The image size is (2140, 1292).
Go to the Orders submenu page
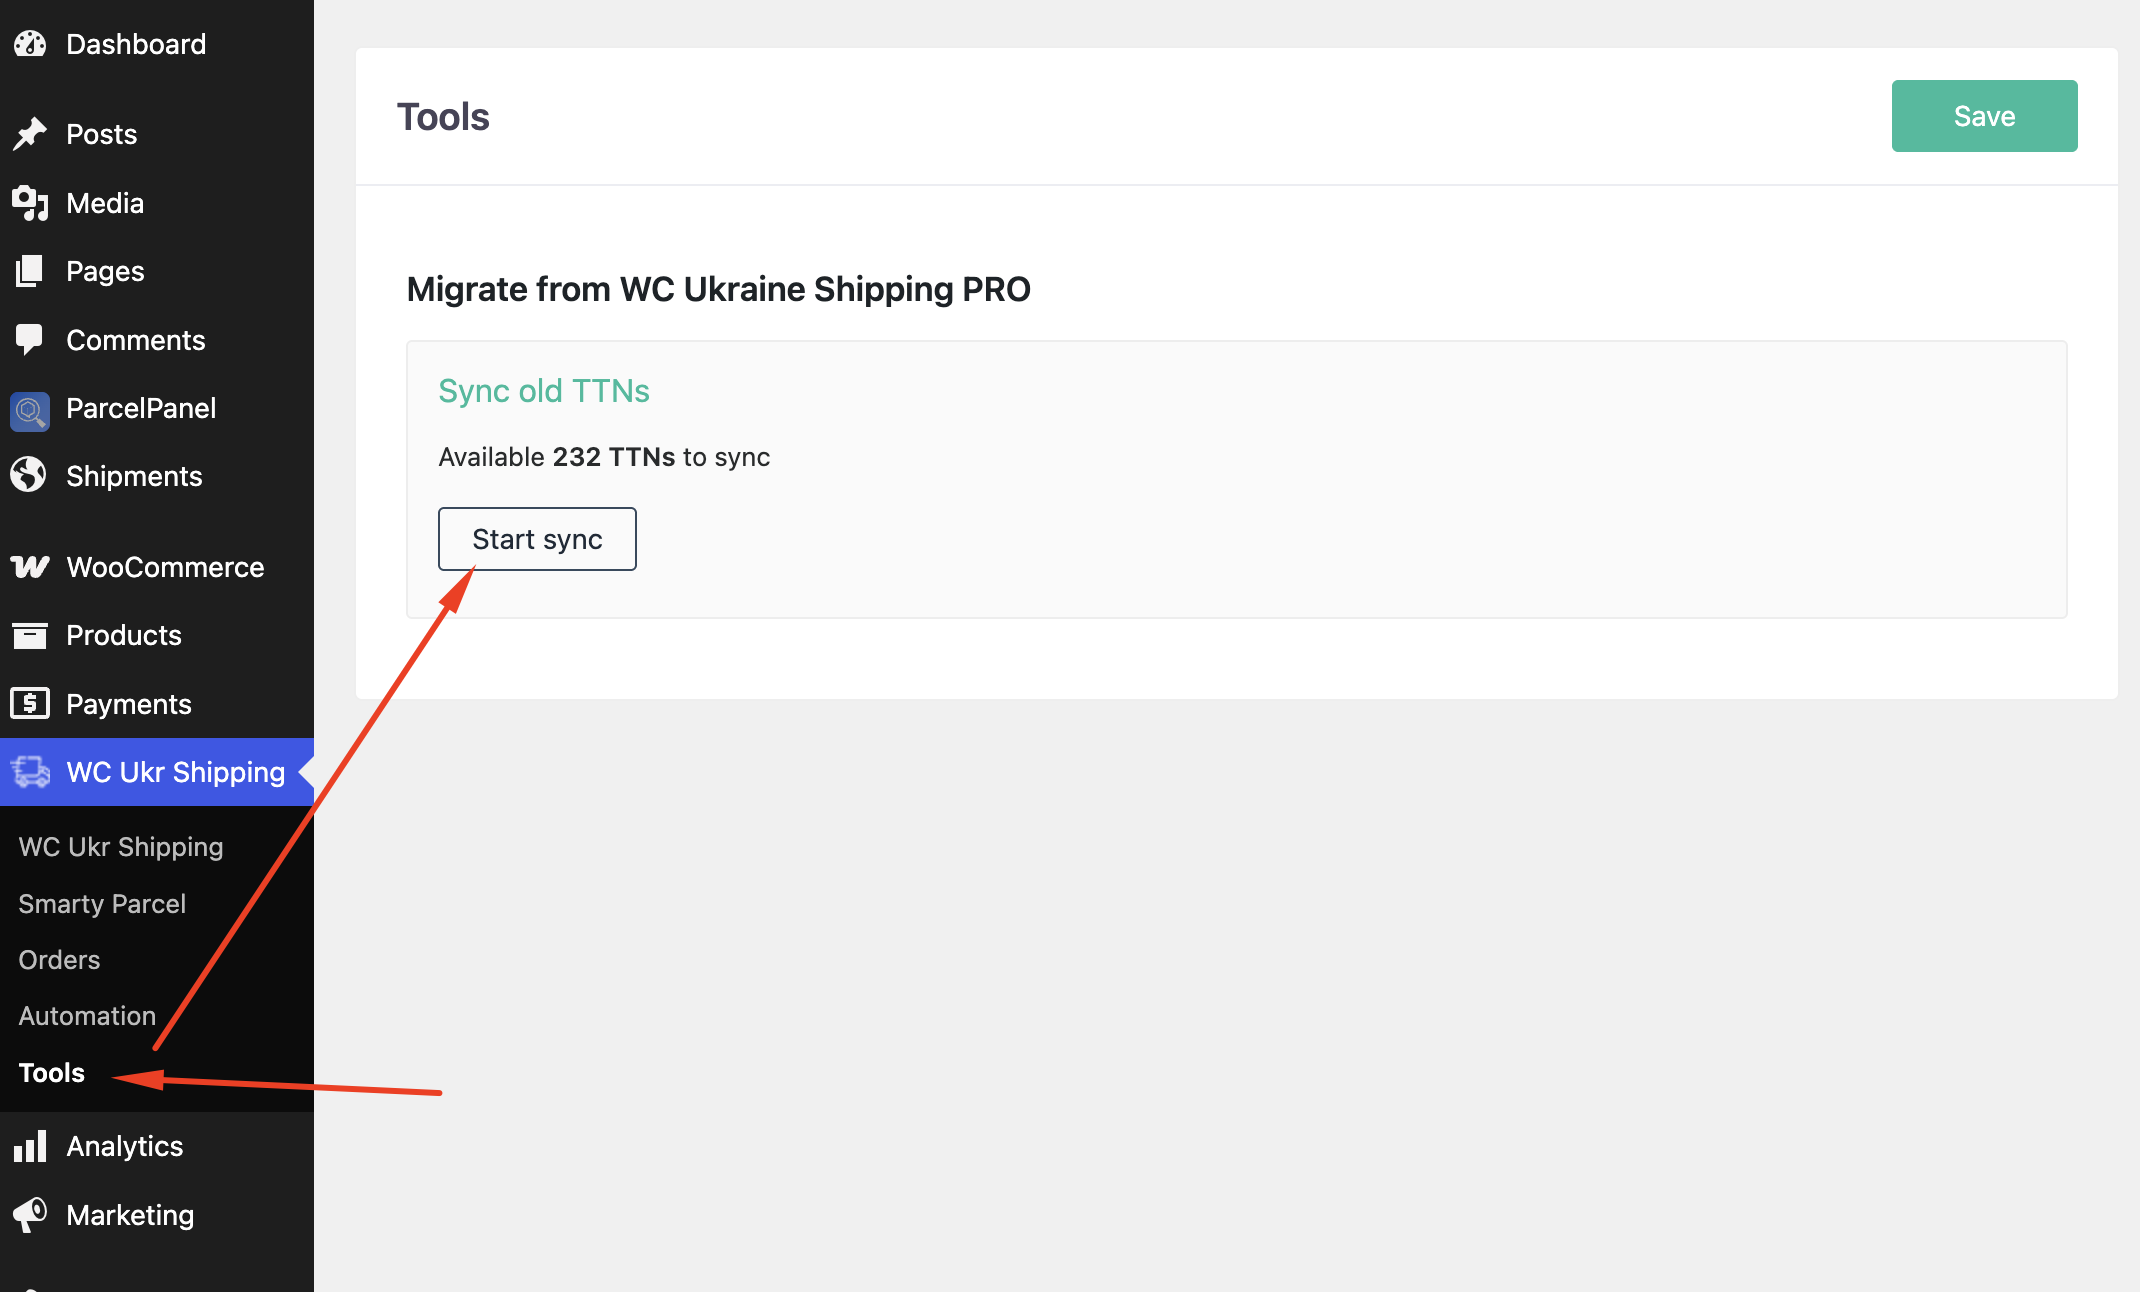(59, 960)
